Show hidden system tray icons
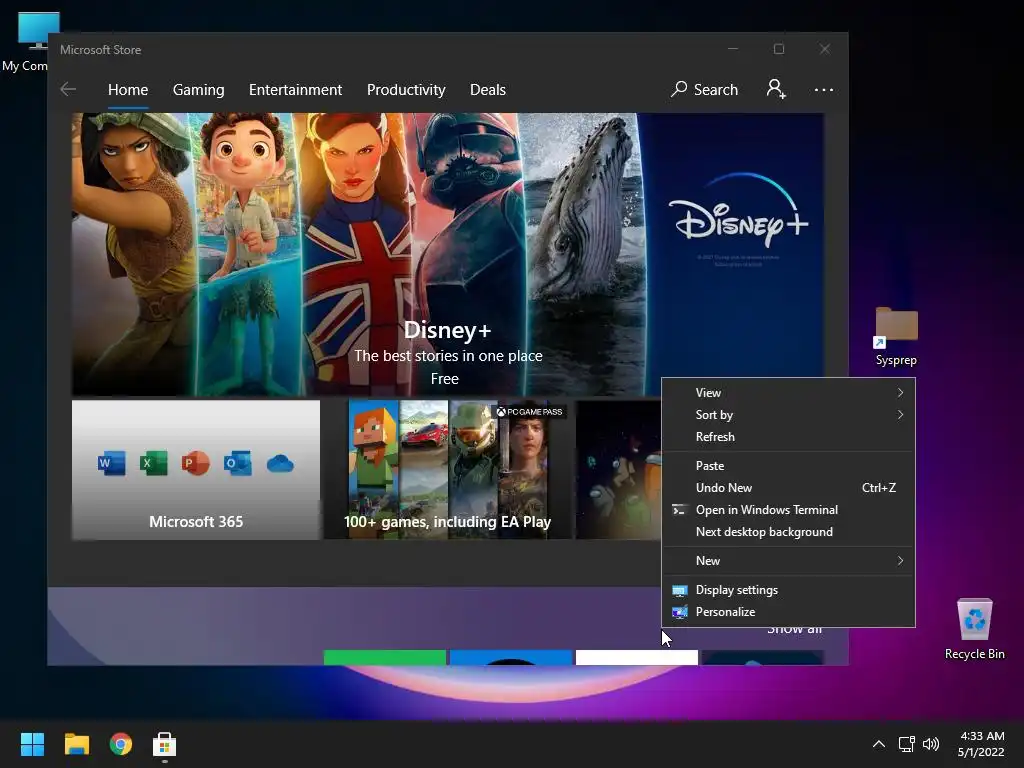Image resolution: width=1024 pixels, height=768 pixels. [879, 744]
